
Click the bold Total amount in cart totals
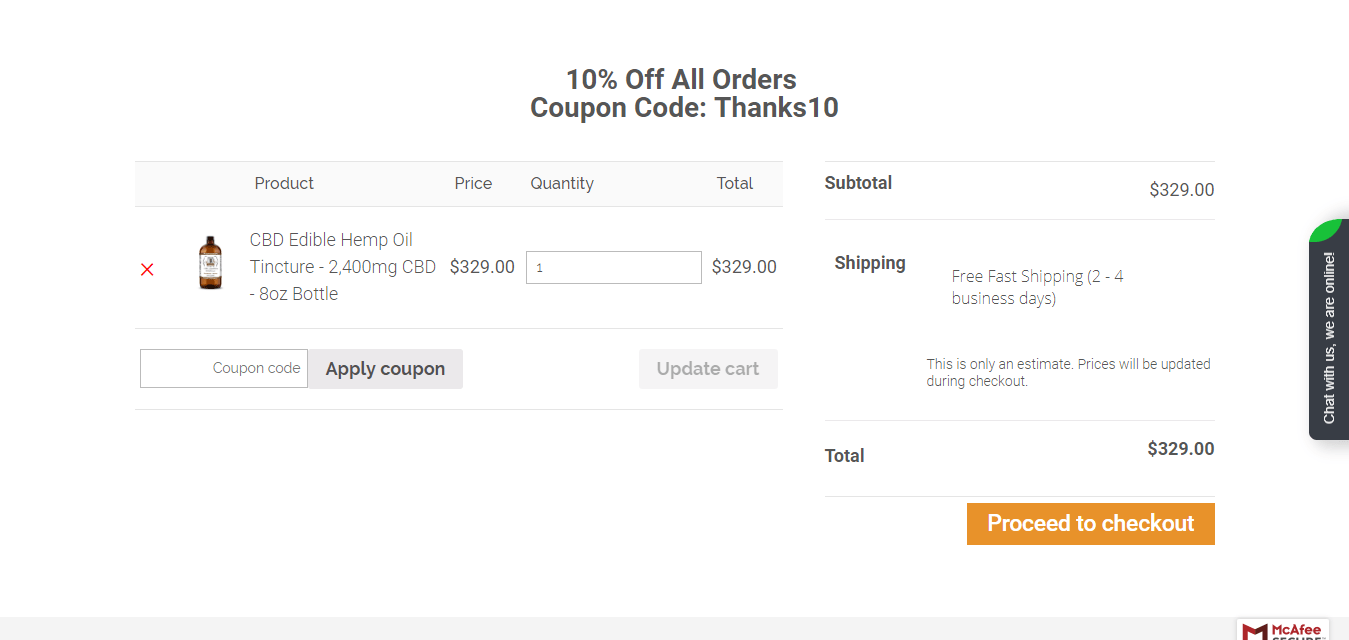(x=1181, y=449)
